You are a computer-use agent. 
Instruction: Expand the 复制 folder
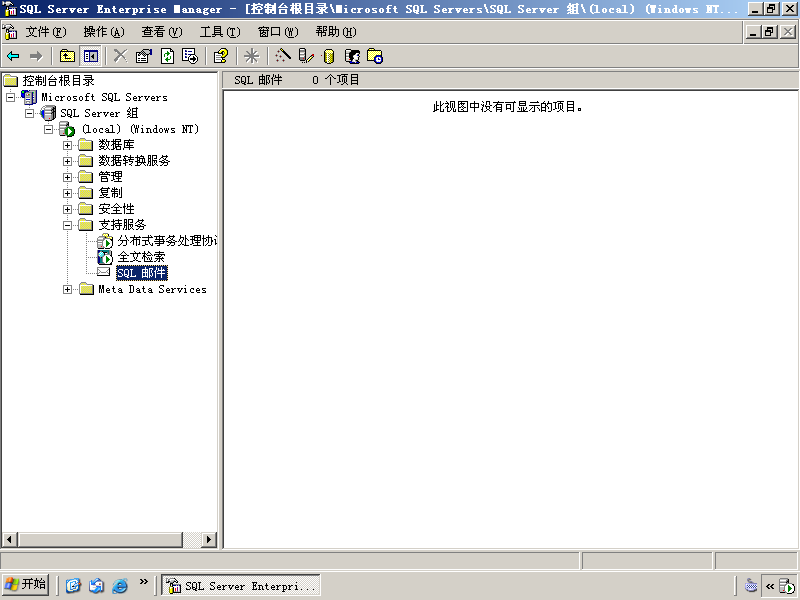click(x=67, y=193)
